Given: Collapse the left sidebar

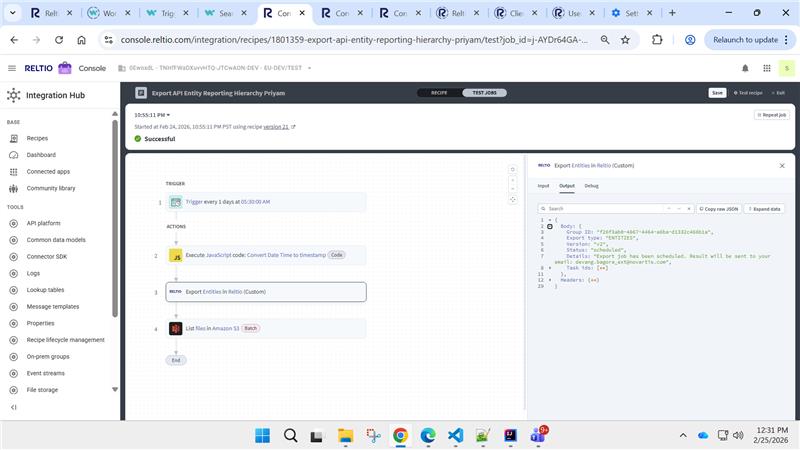Looking at the screenshot, I should pos(14,407).
